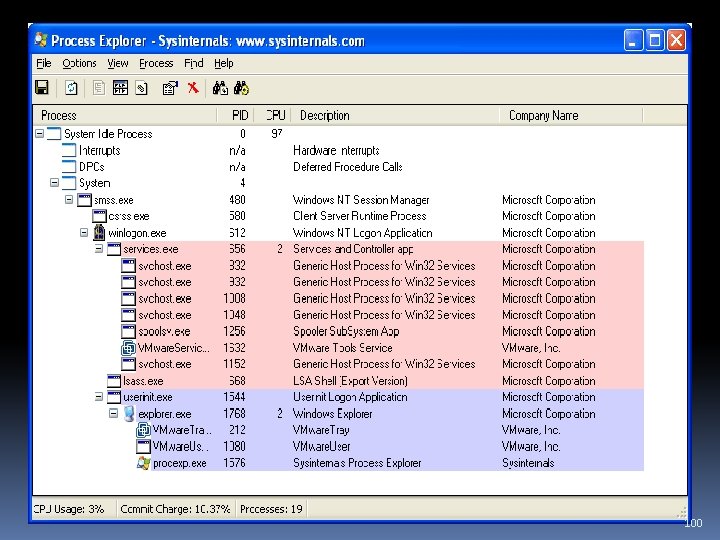
Task: Click the DPCs row icon
Action: (x=69, y=167)
